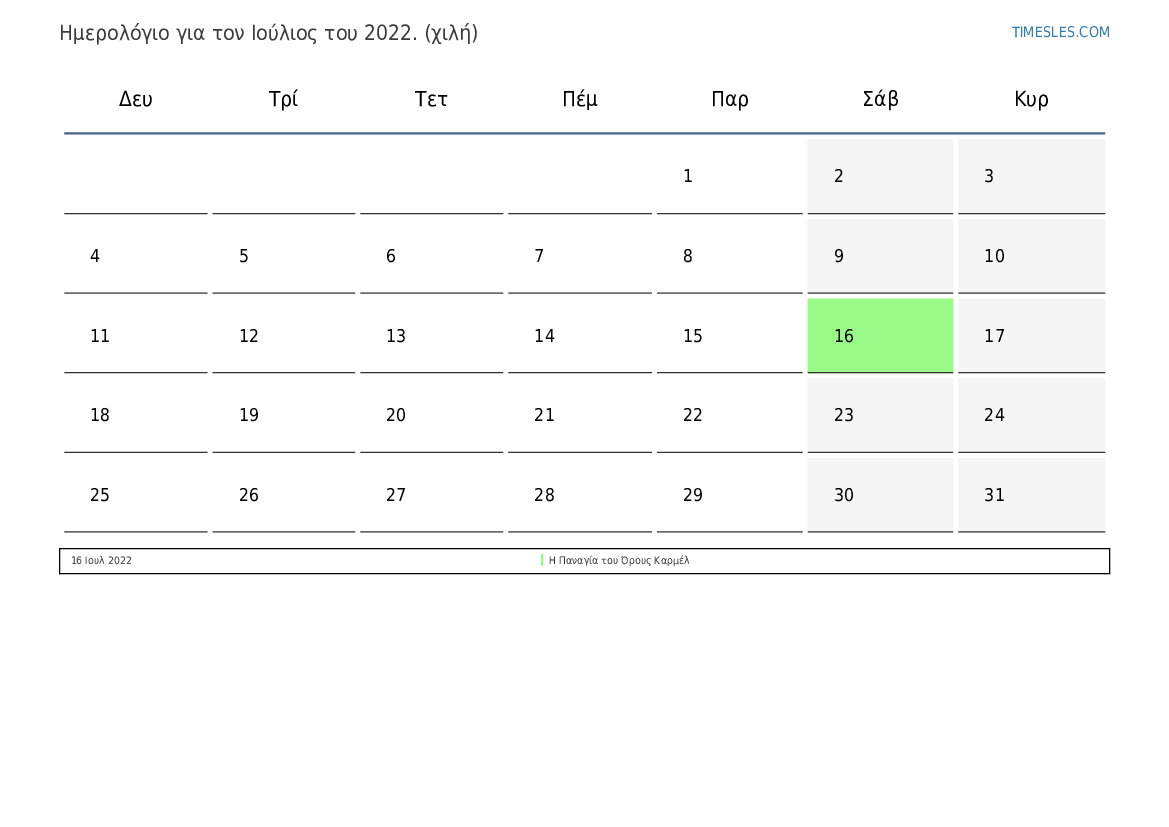1169x827 pixels.
Task: Select the highlighted date 16
Action: coord(880,336)
